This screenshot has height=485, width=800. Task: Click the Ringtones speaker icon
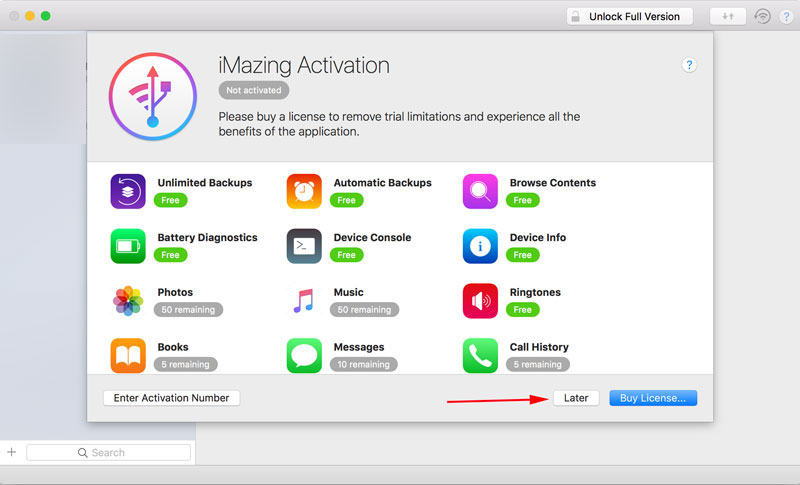coord(480,301)
